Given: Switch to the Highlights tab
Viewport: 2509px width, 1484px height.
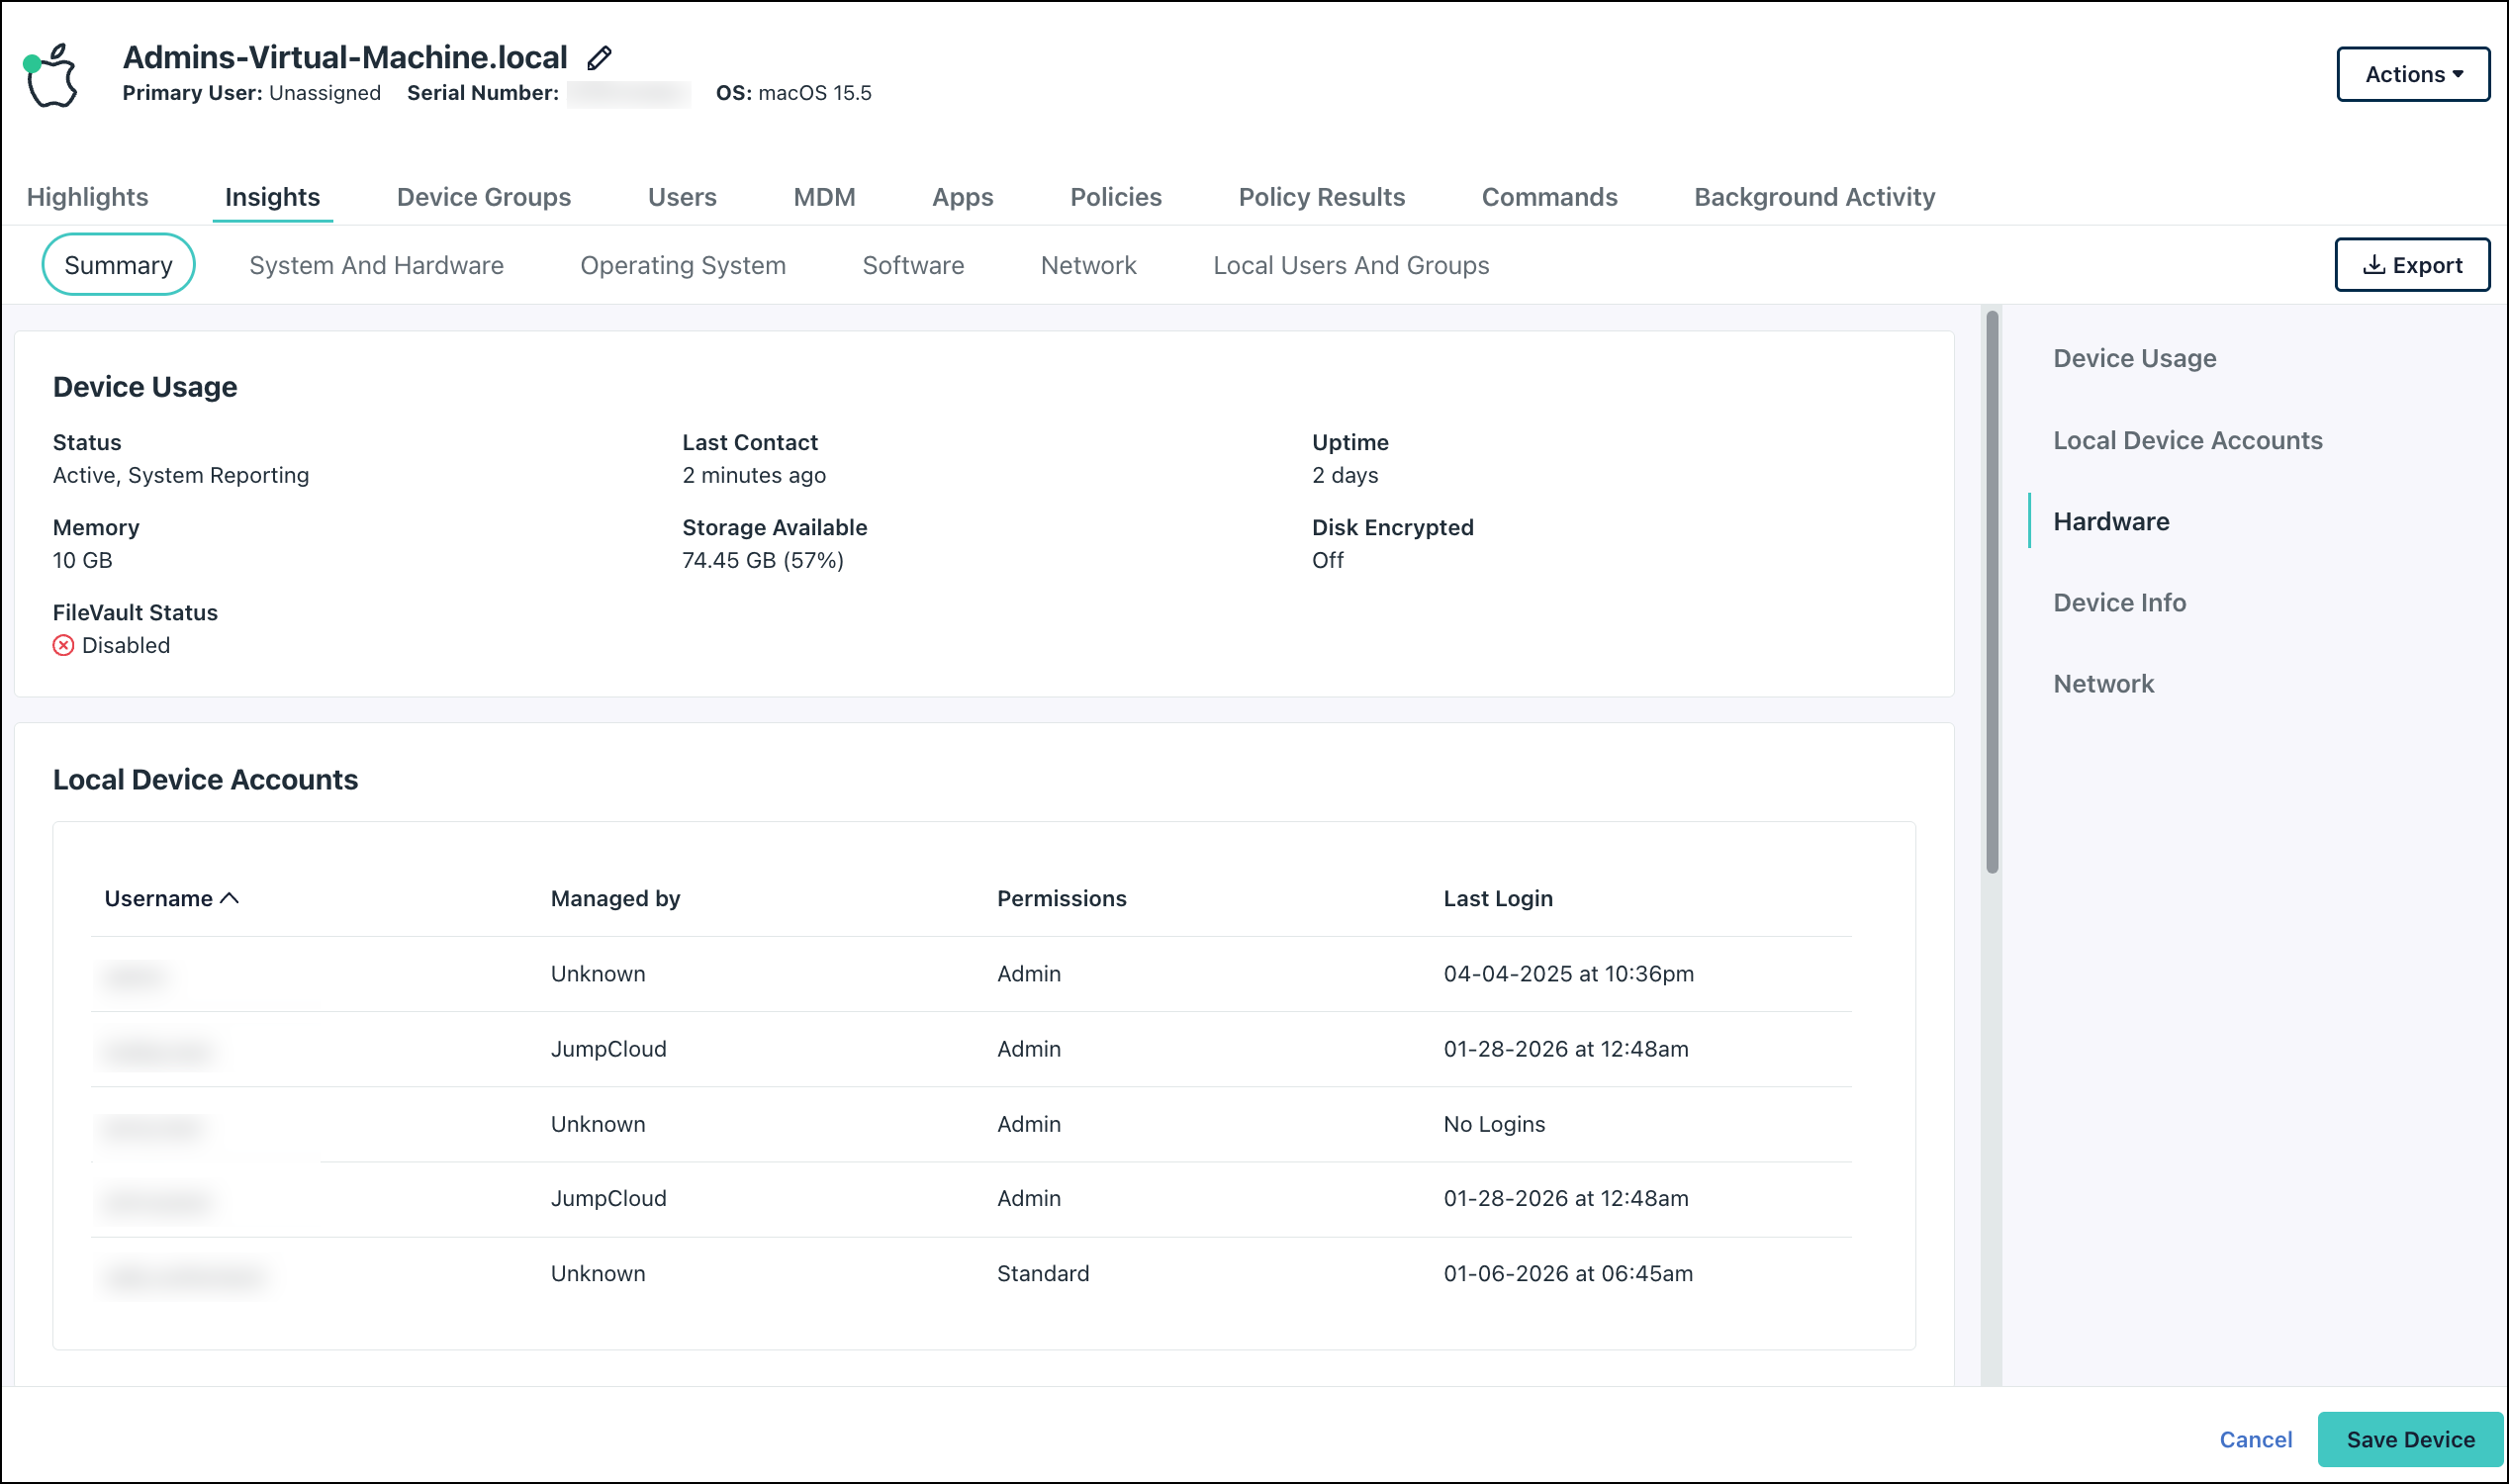Looking at the screenshot, I should click(87, 196).
